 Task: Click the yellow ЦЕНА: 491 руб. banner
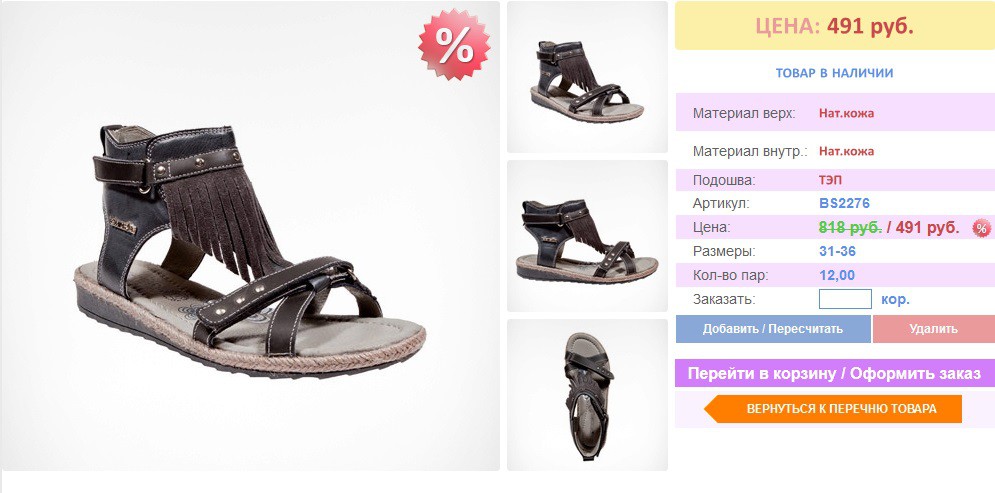(834, 25)
